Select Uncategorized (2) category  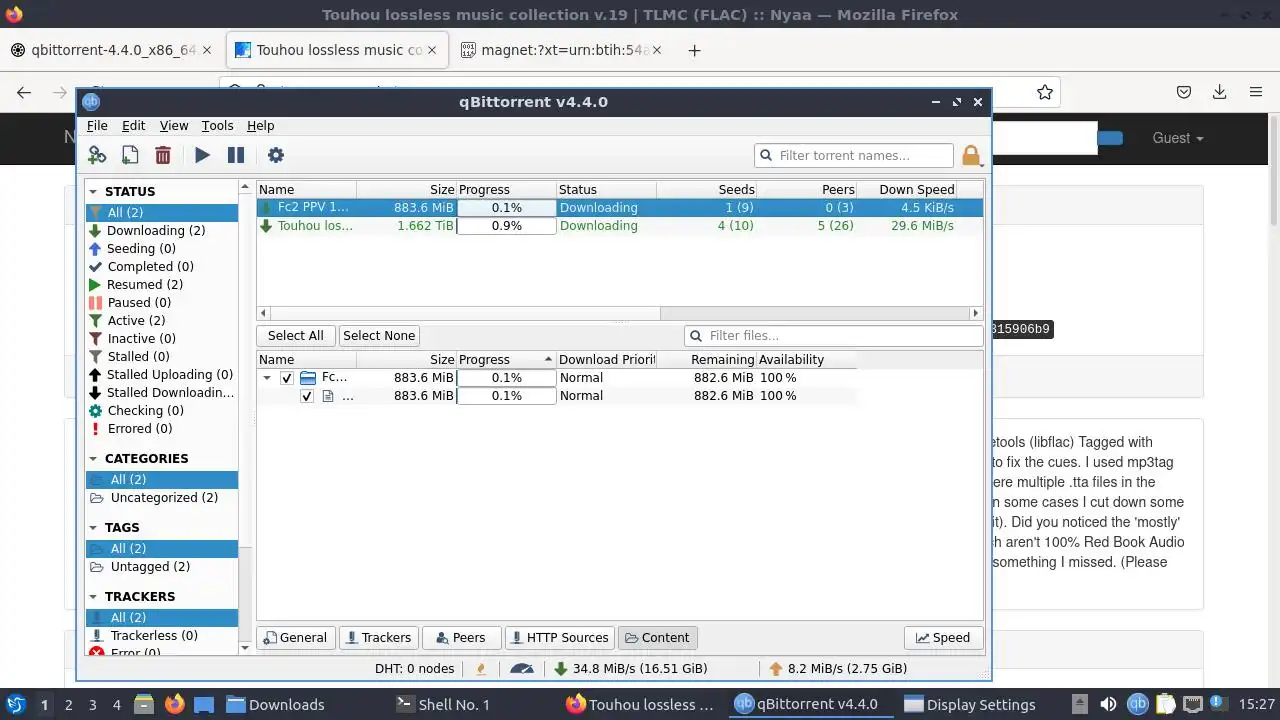coord(162,497)
